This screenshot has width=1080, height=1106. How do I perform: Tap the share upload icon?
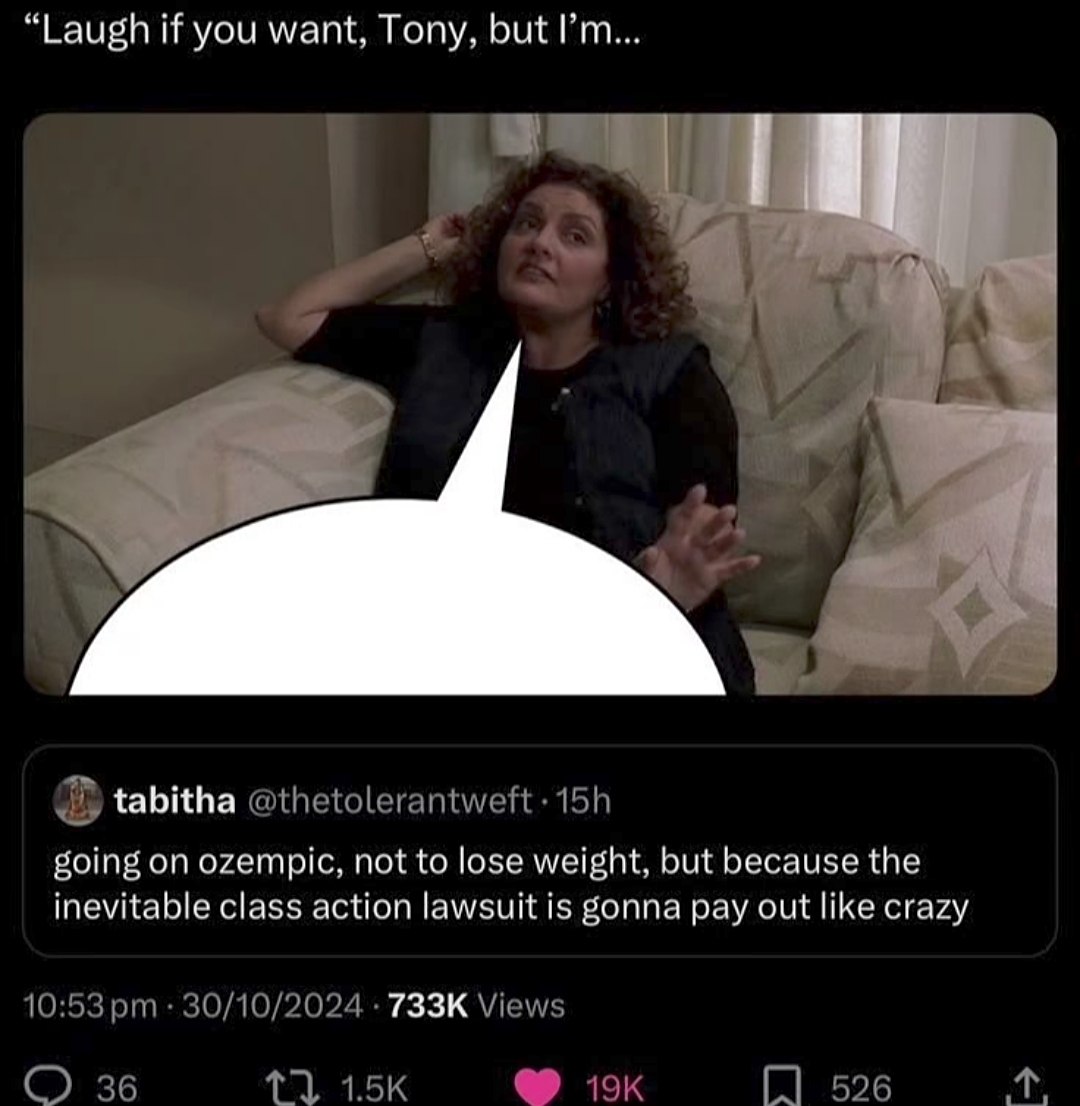tap(1030, 1087)
